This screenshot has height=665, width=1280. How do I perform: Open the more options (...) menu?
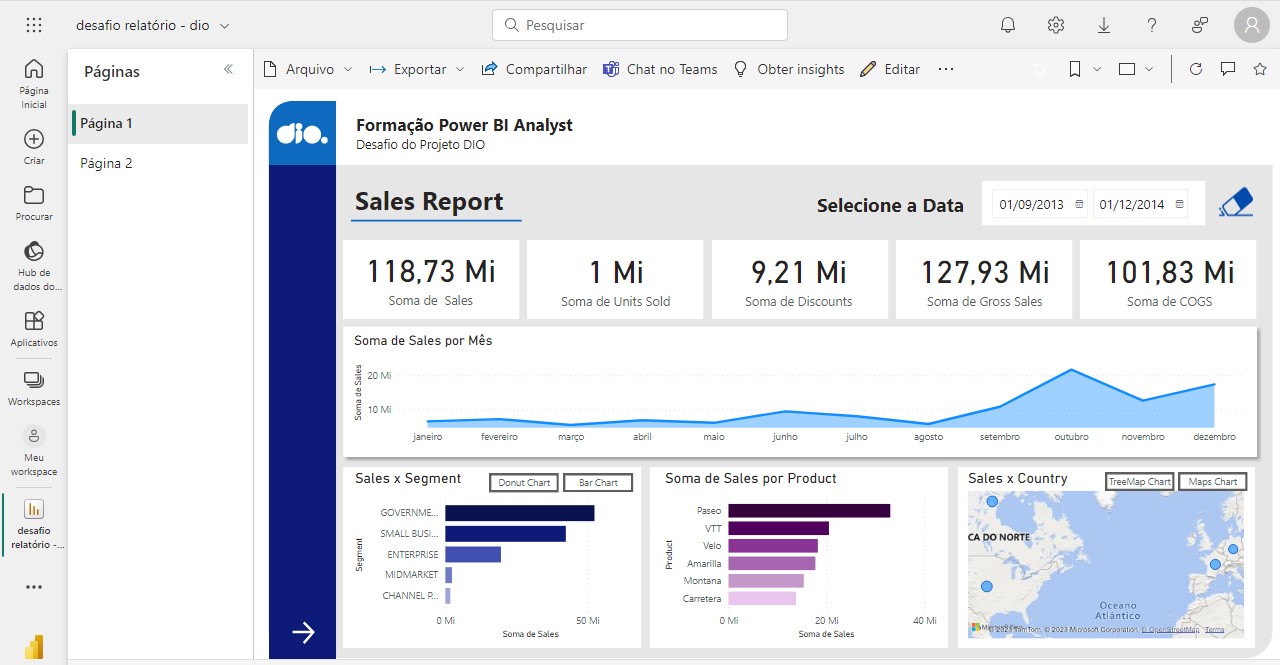tap(946, 69)
